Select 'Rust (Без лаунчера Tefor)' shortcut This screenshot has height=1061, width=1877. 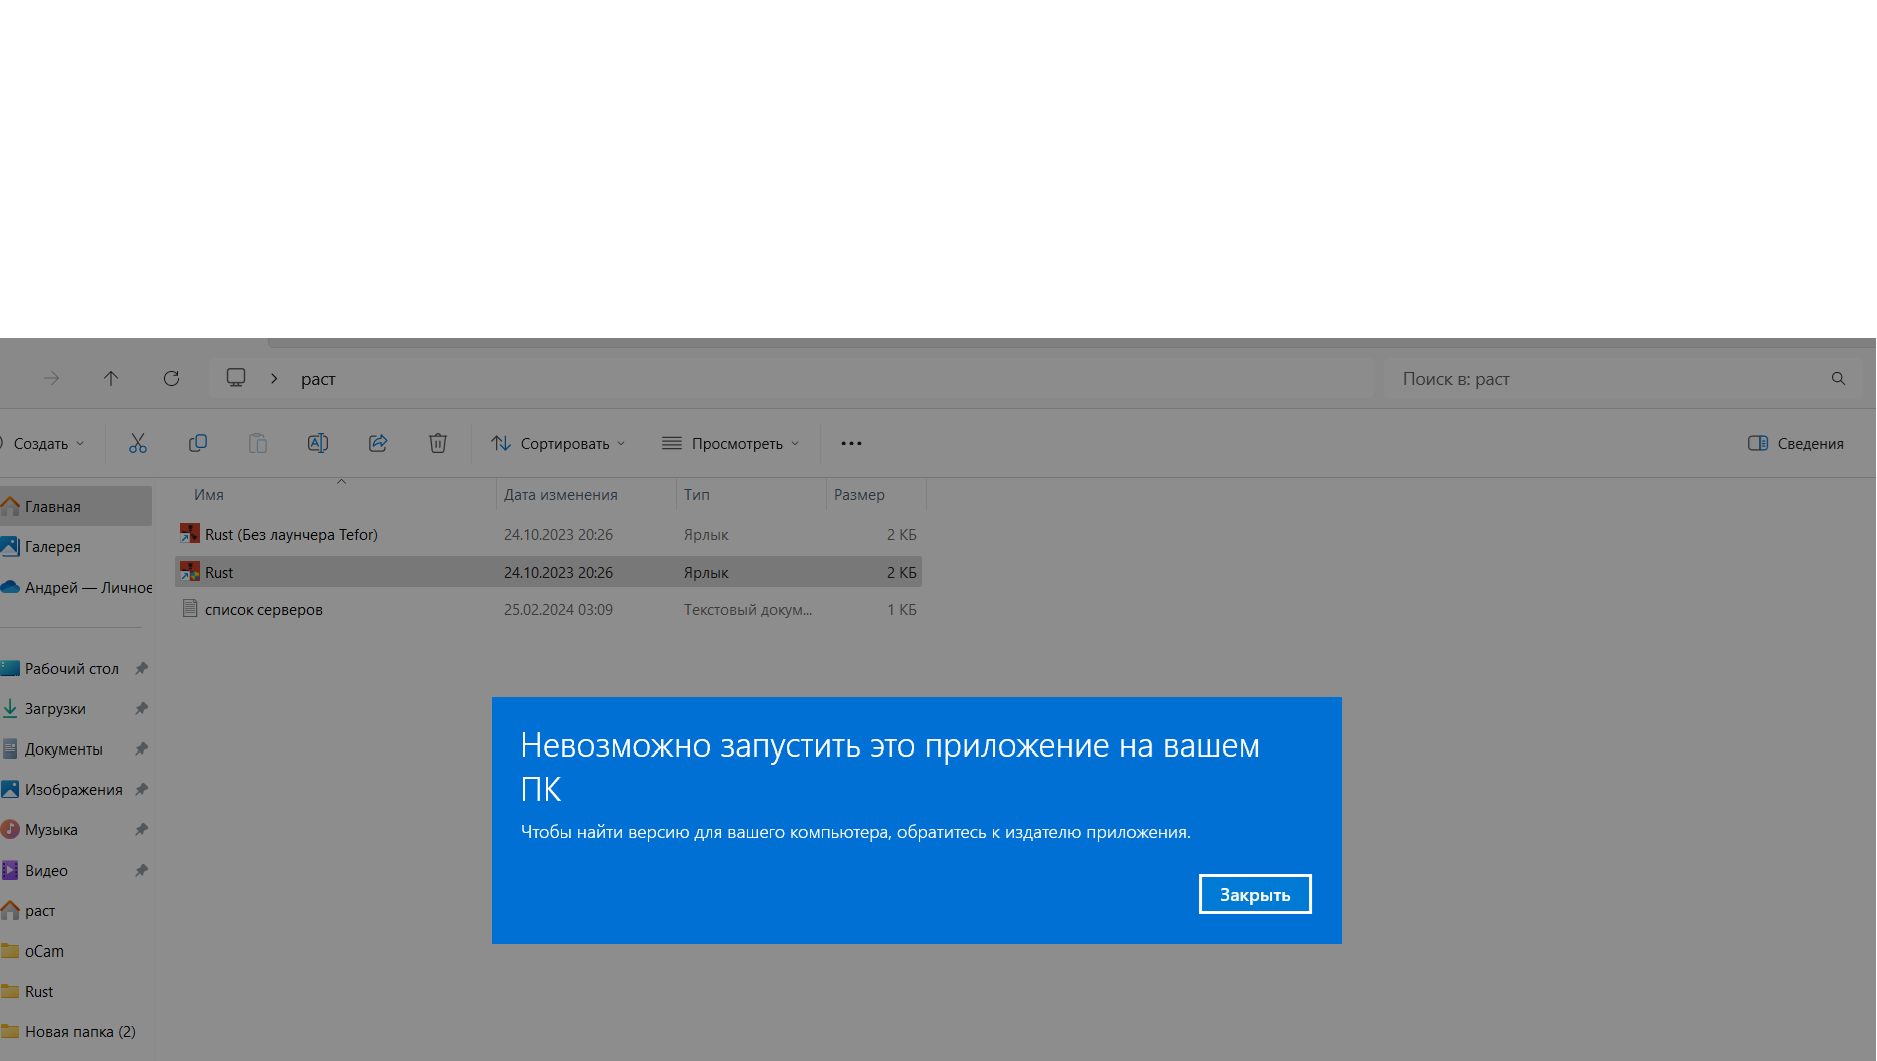(291, 534)
